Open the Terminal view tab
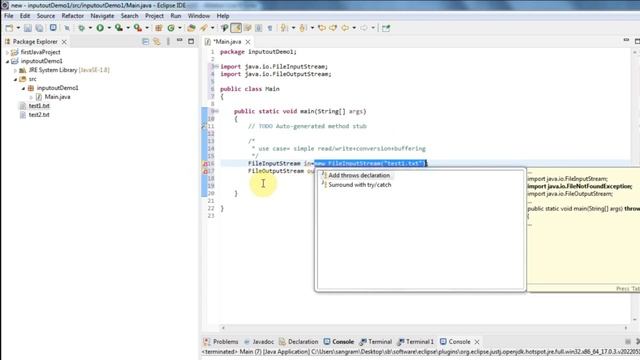This screenshot has width=640, height=360. pos(376,342)
